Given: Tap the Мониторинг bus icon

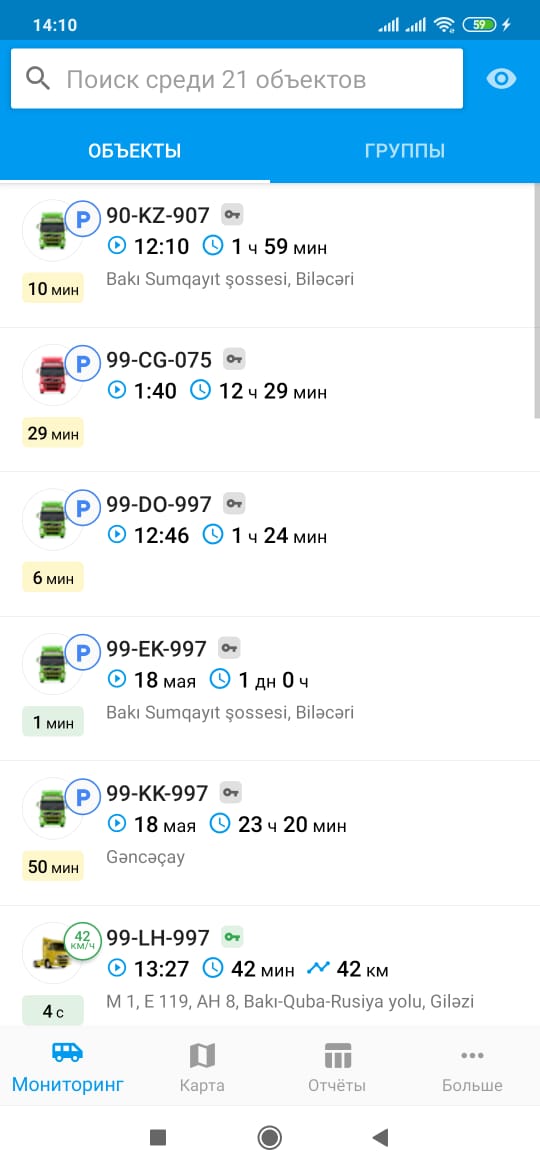Looking at the screenshot, I should tap(67, 1053).
